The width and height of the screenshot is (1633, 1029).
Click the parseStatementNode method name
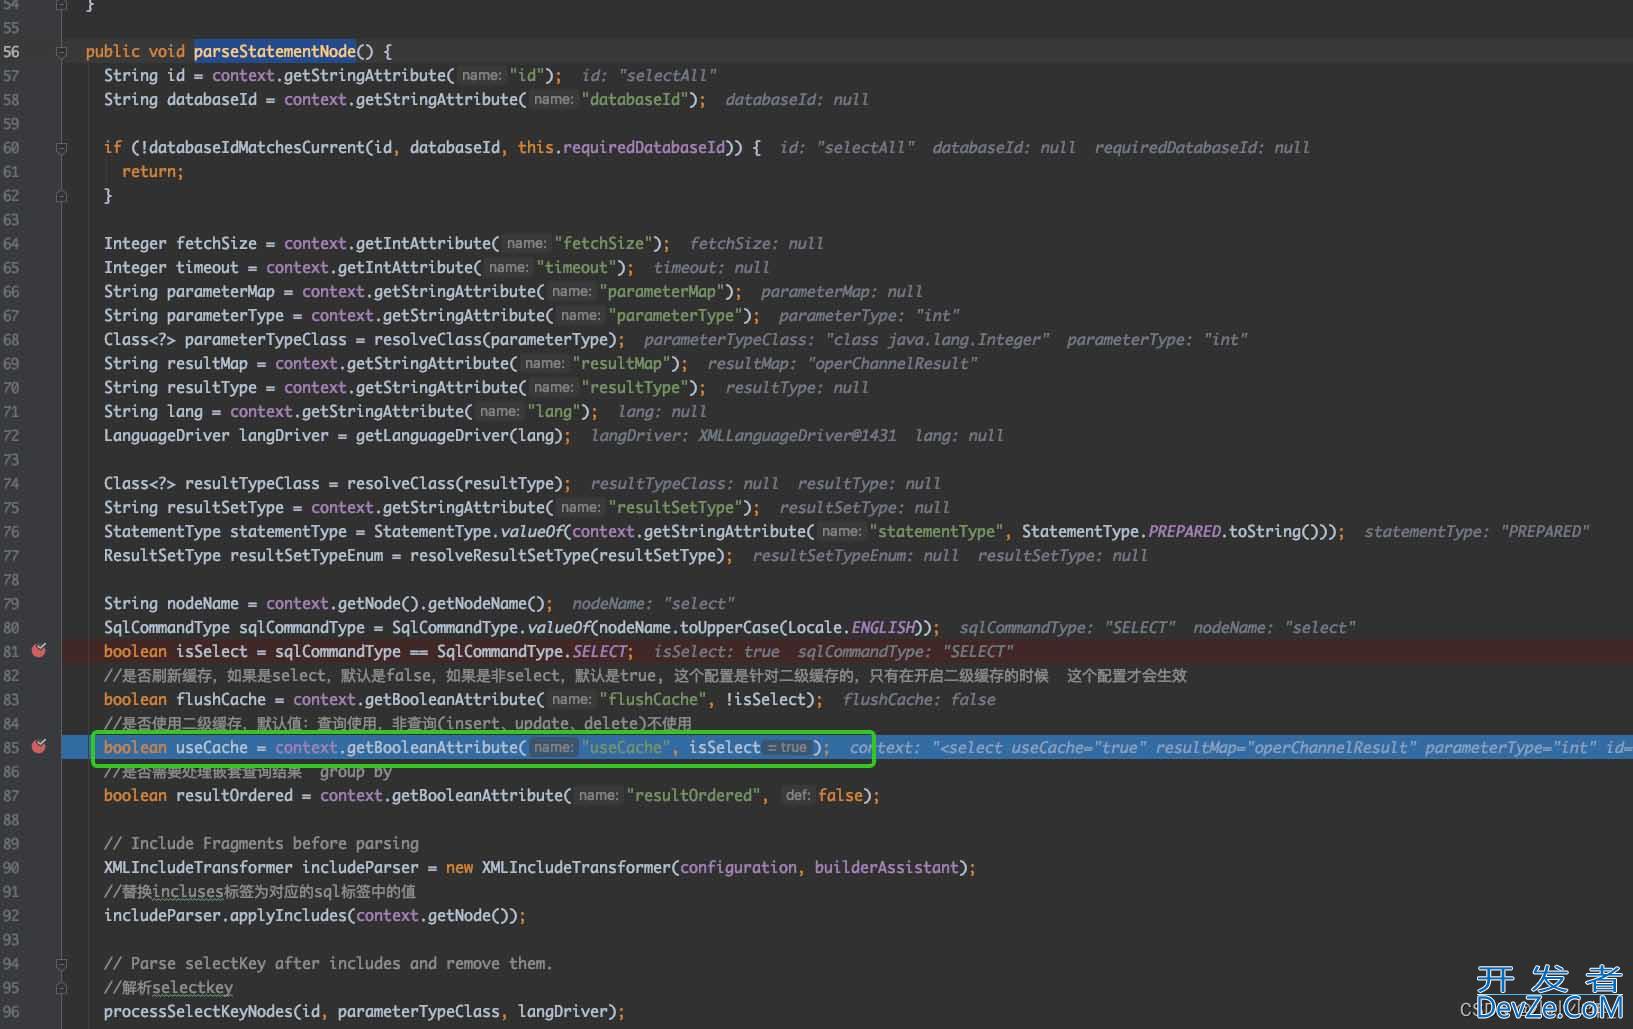(274, 51)
